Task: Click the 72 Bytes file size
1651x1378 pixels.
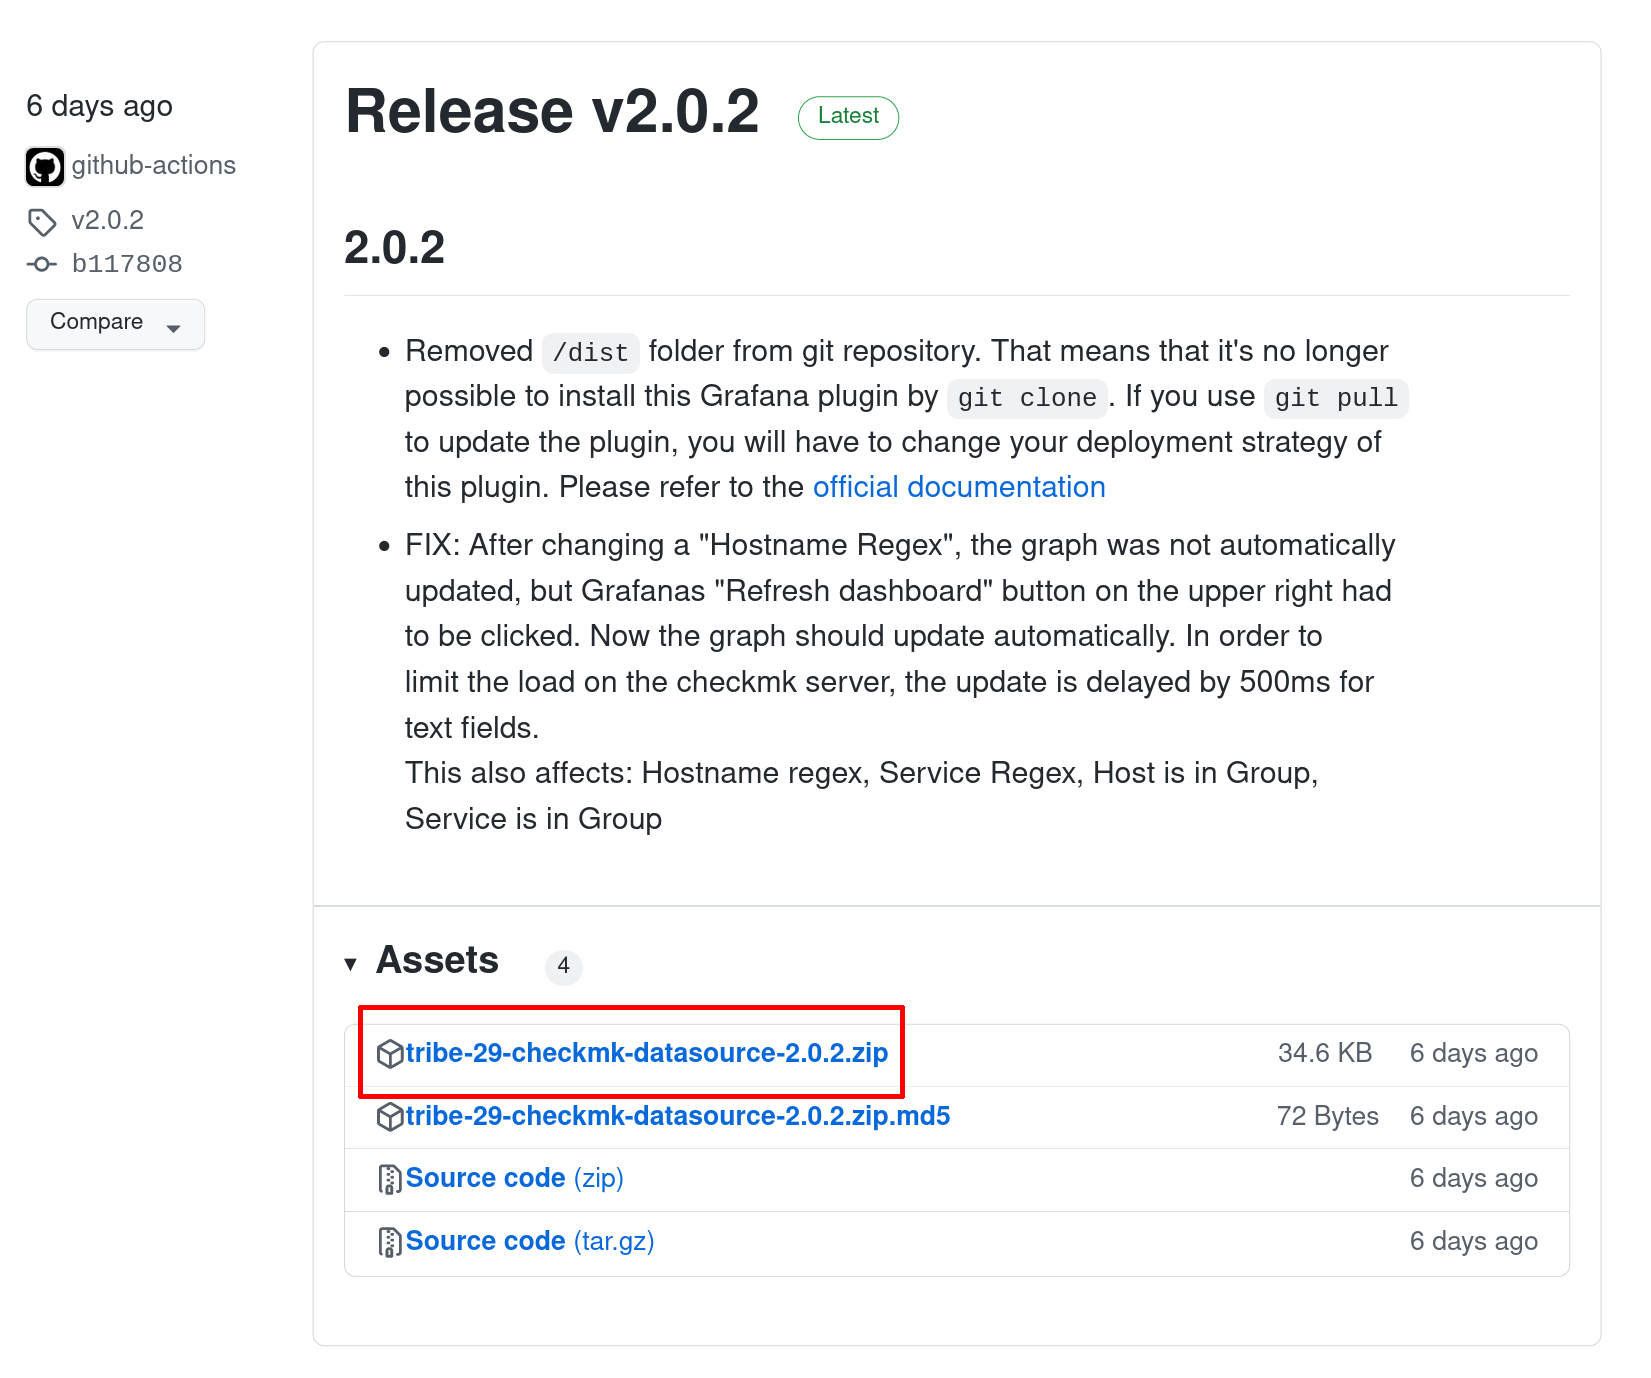Action: 1328,1116
